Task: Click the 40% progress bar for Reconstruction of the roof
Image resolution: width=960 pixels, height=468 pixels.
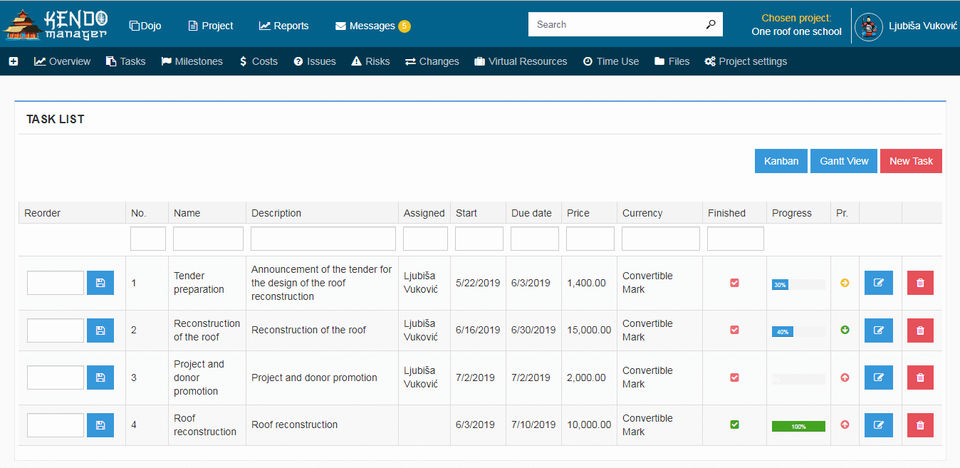Action: pyautogui.click(x=783, y=331)
